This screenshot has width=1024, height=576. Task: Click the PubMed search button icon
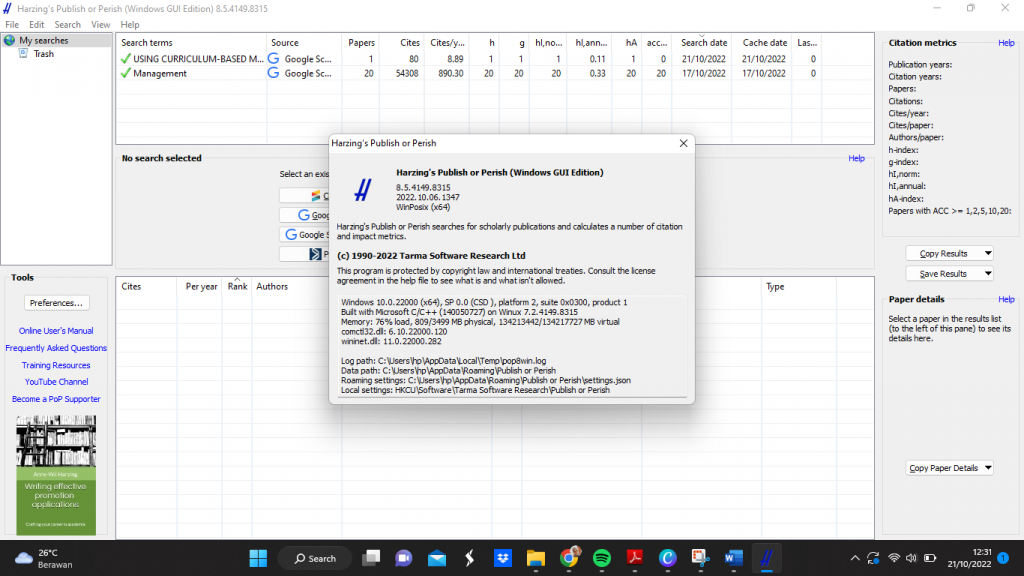pos(315,254)
